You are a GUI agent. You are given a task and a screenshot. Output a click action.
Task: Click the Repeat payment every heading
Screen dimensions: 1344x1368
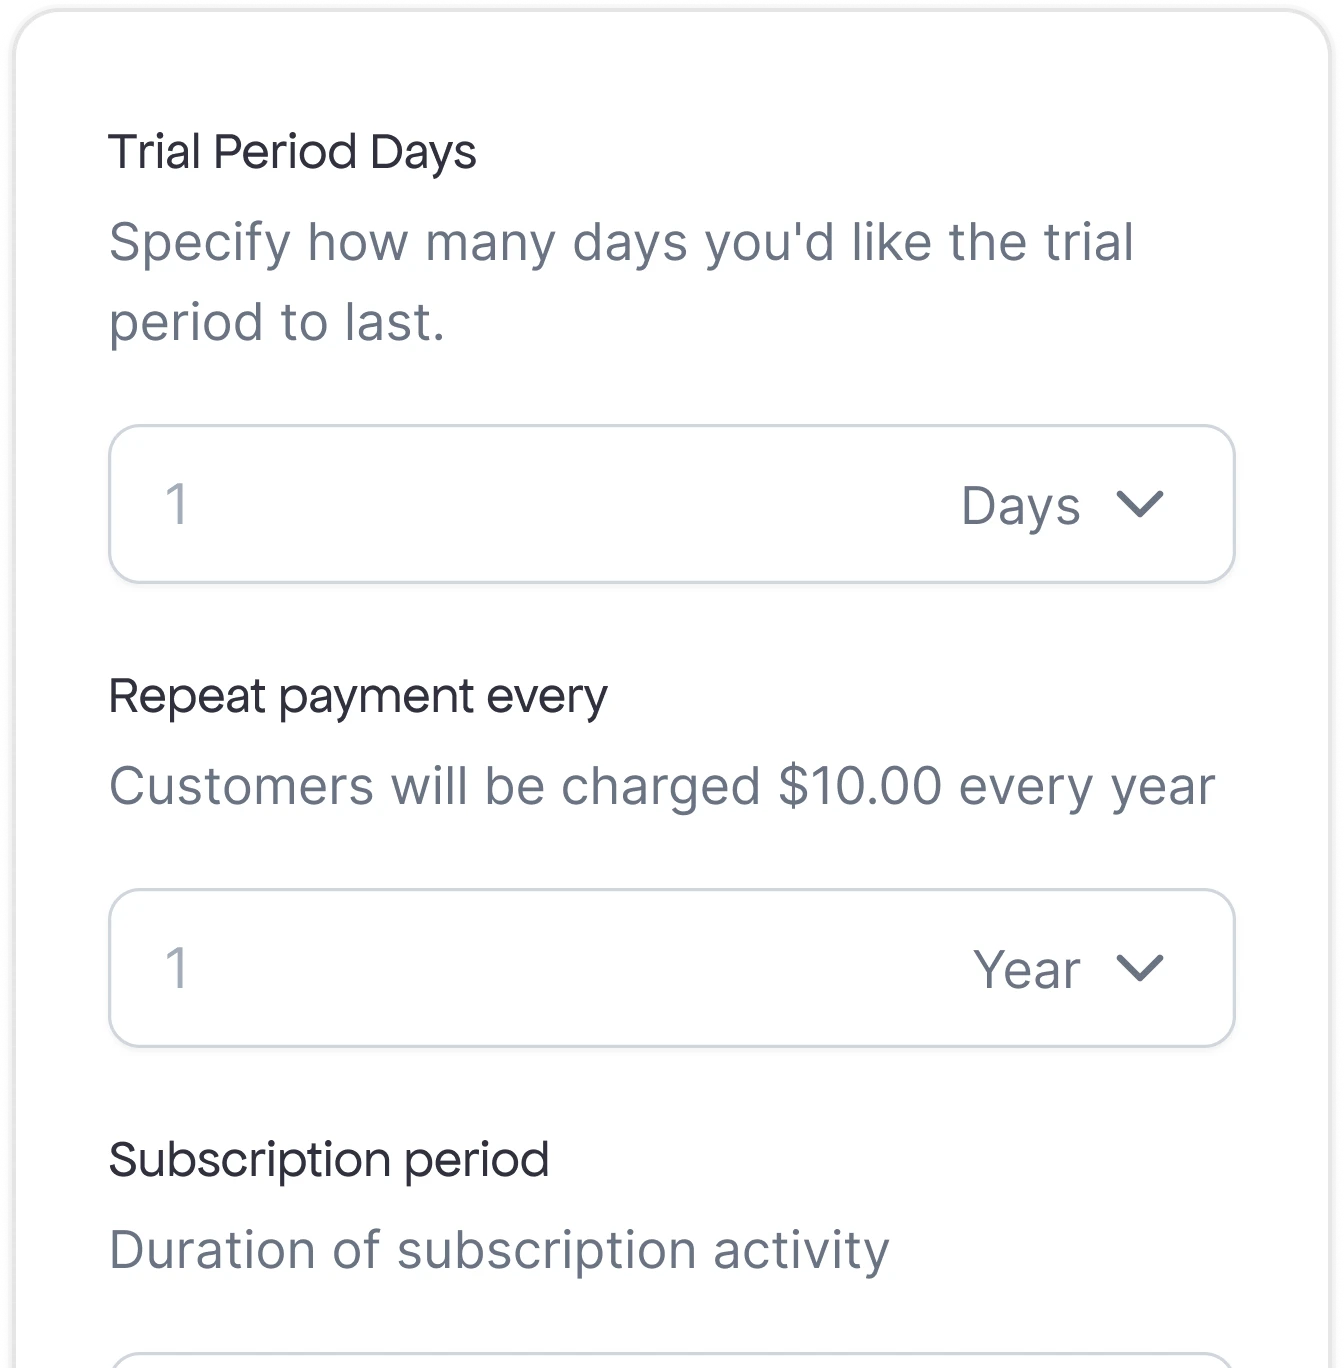(x=359, y=694)
